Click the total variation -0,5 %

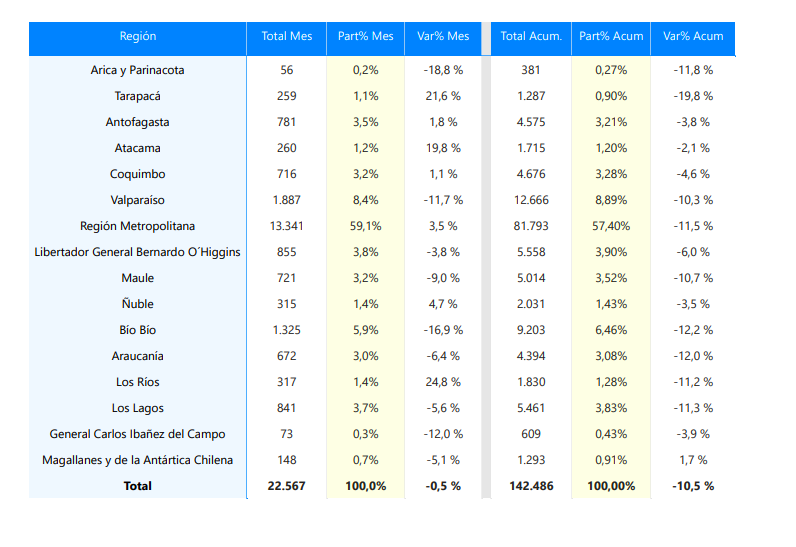tap(443, 486)
